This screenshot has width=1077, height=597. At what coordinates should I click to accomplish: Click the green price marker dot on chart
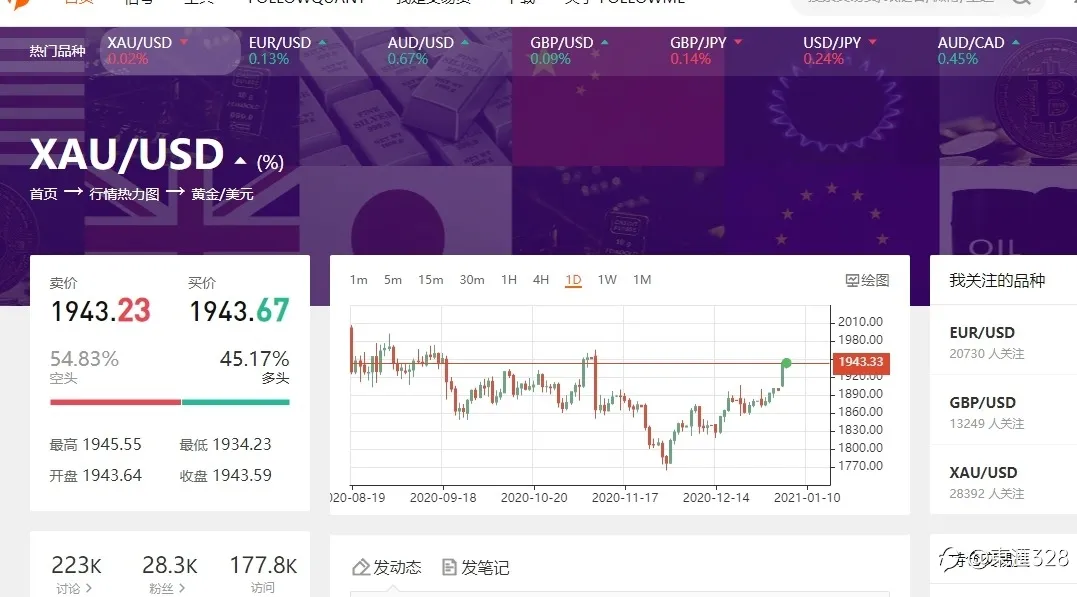786,363
